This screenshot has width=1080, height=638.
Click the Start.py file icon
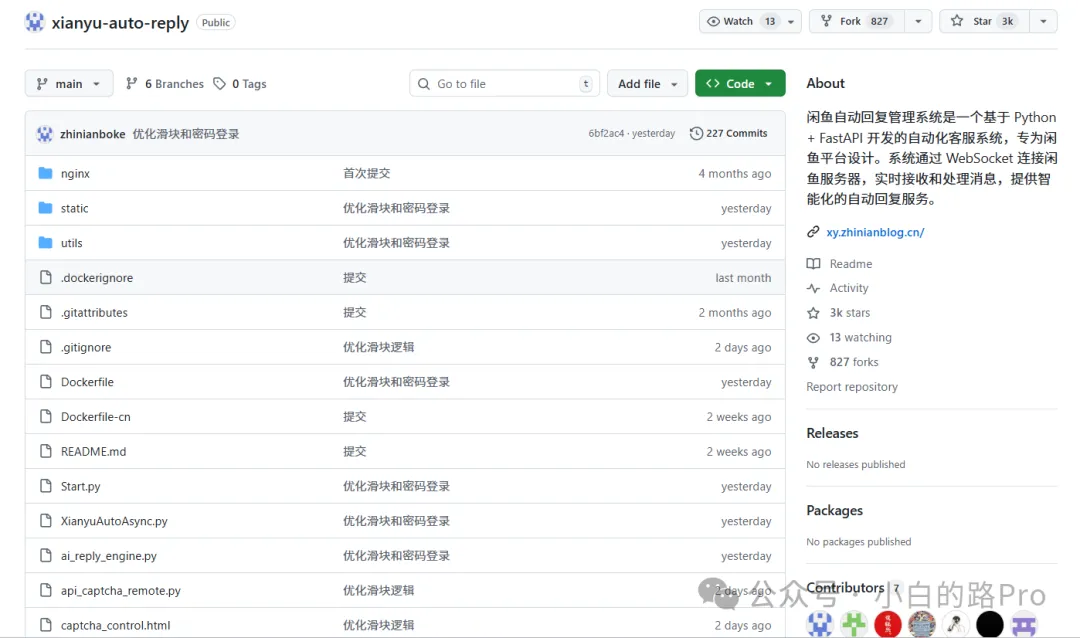coord(45,486)
